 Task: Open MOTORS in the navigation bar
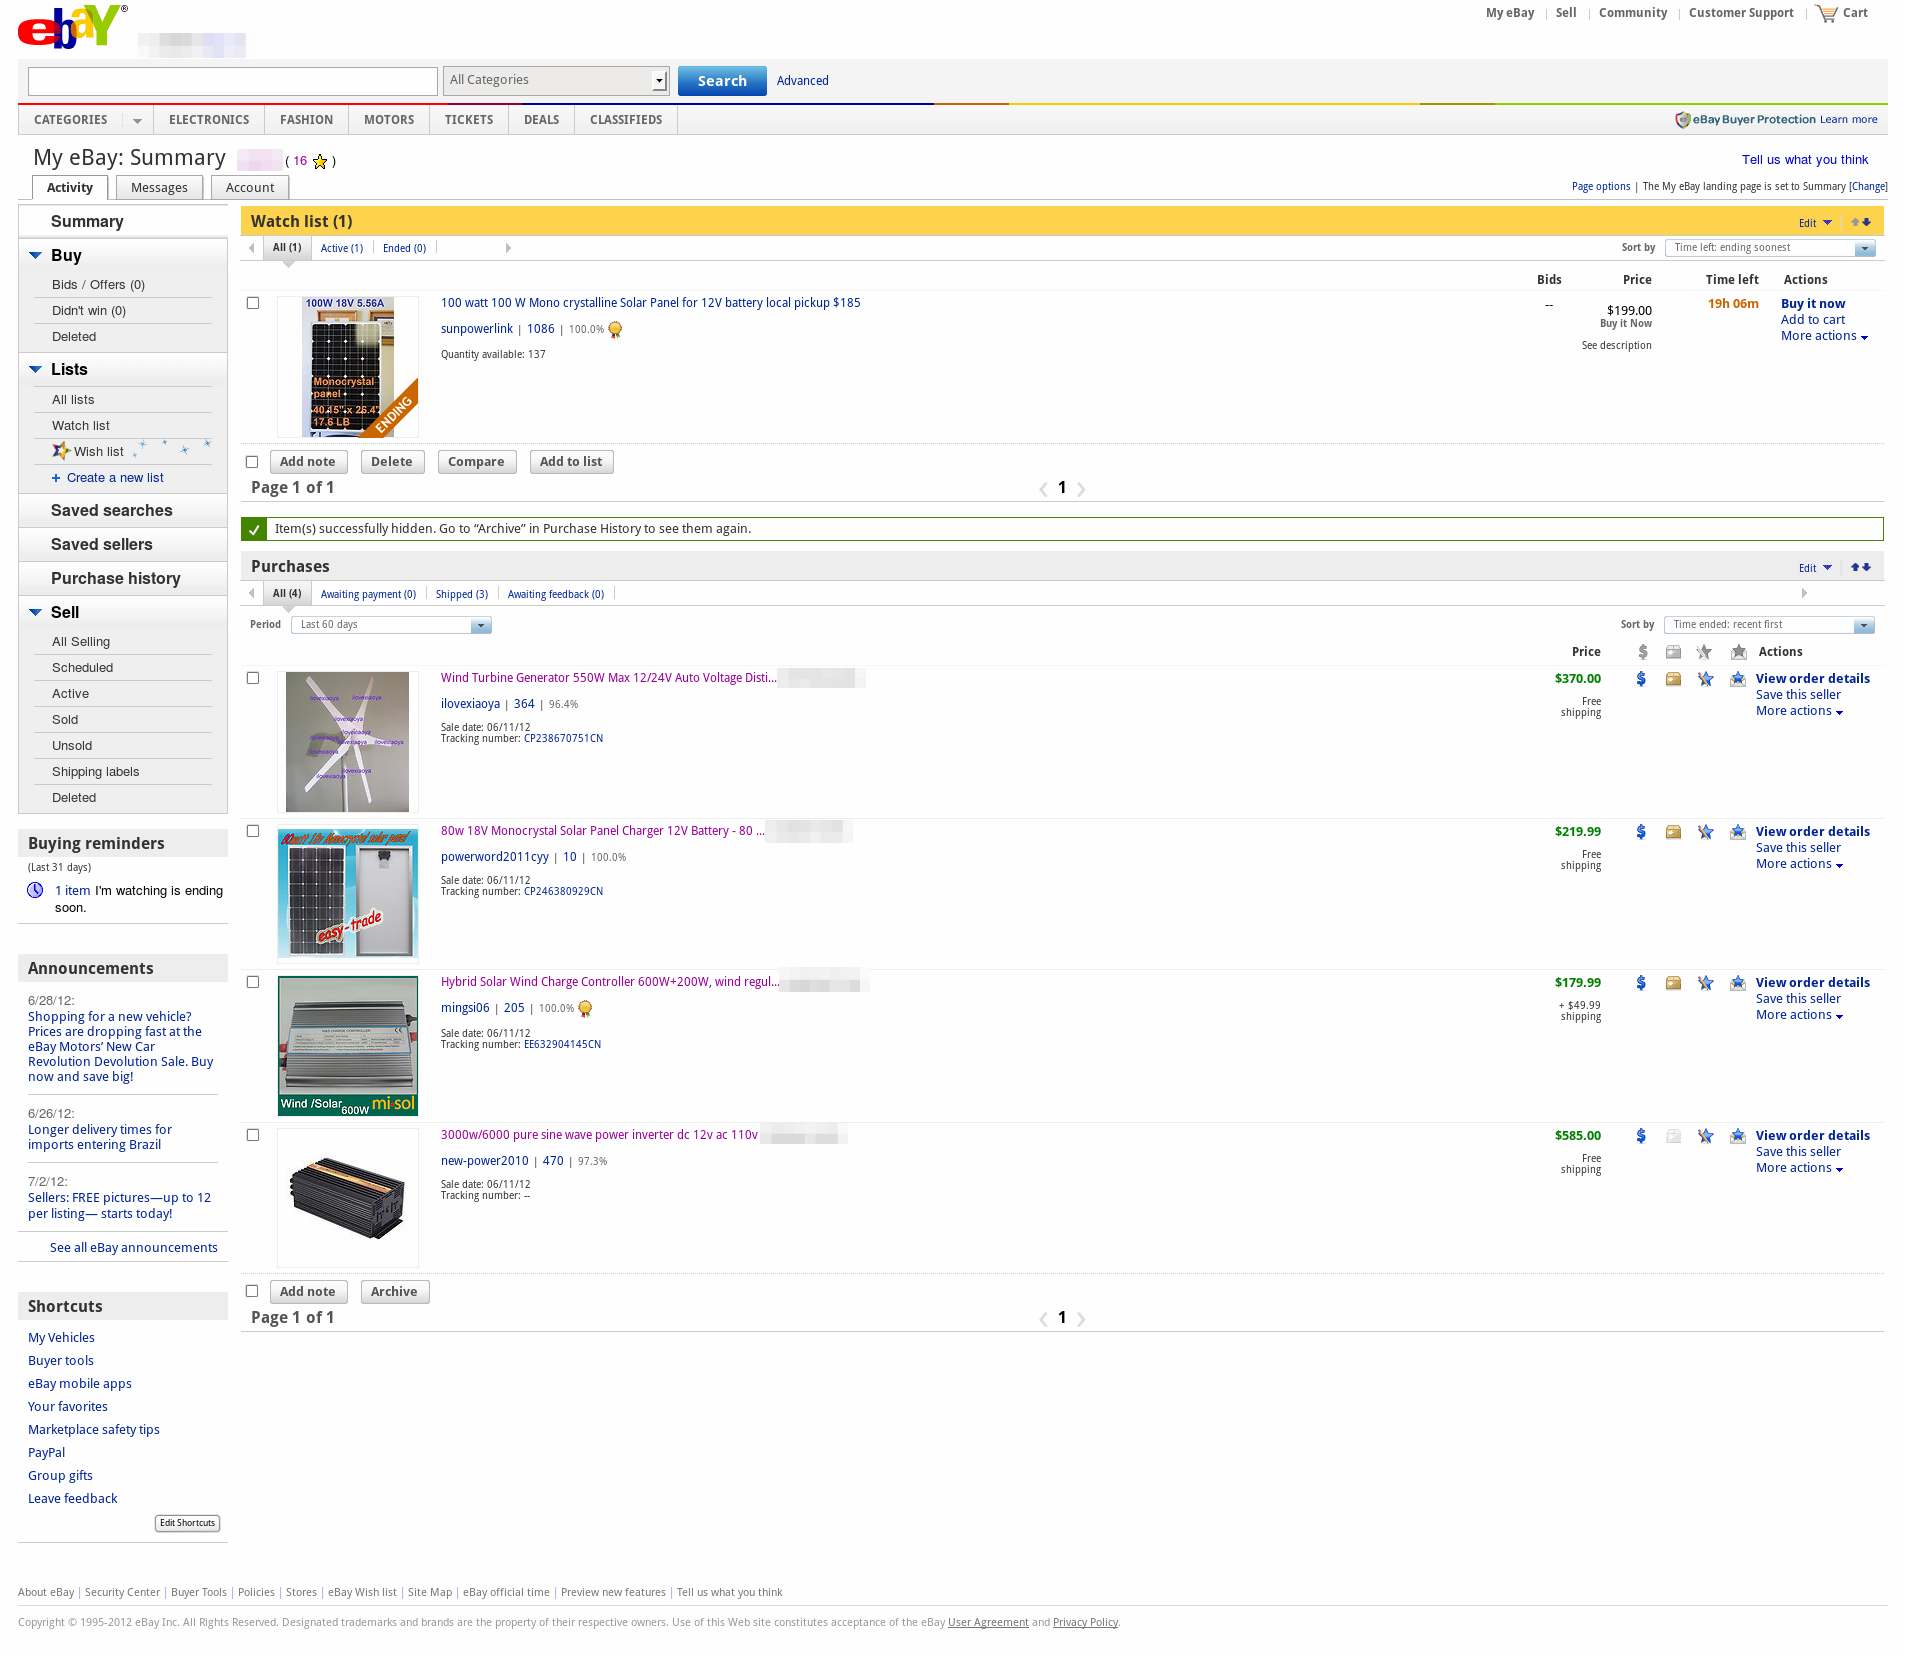[389, 120]
